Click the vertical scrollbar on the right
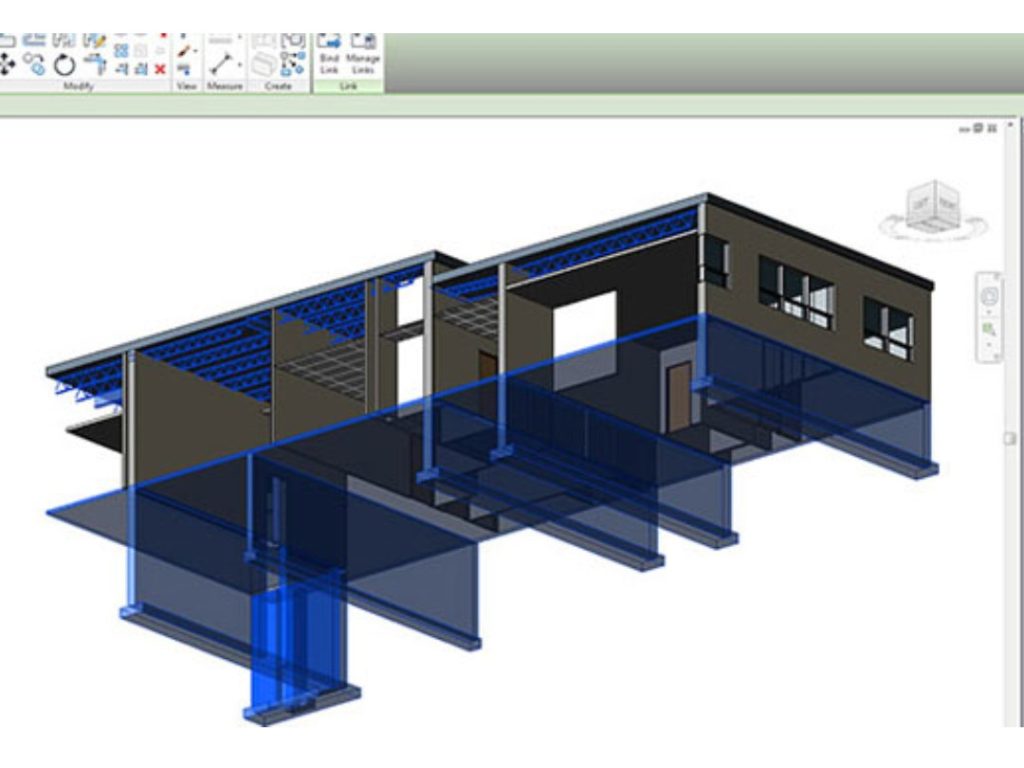 point(1012,437)
